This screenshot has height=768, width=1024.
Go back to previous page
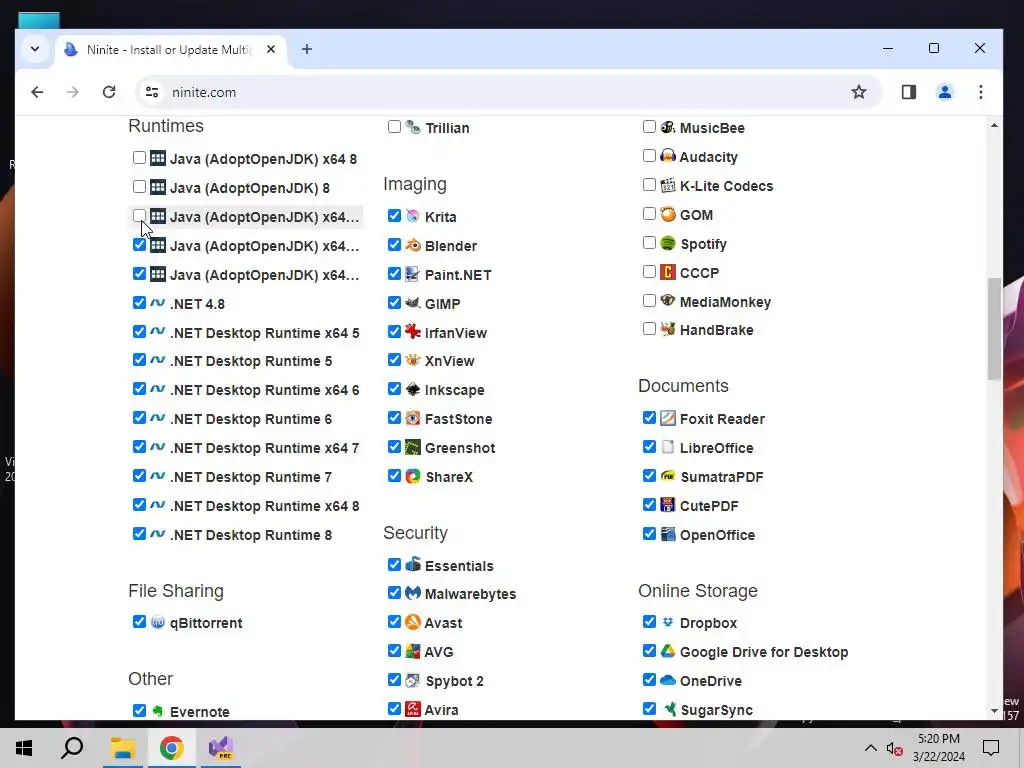(37, 92)
